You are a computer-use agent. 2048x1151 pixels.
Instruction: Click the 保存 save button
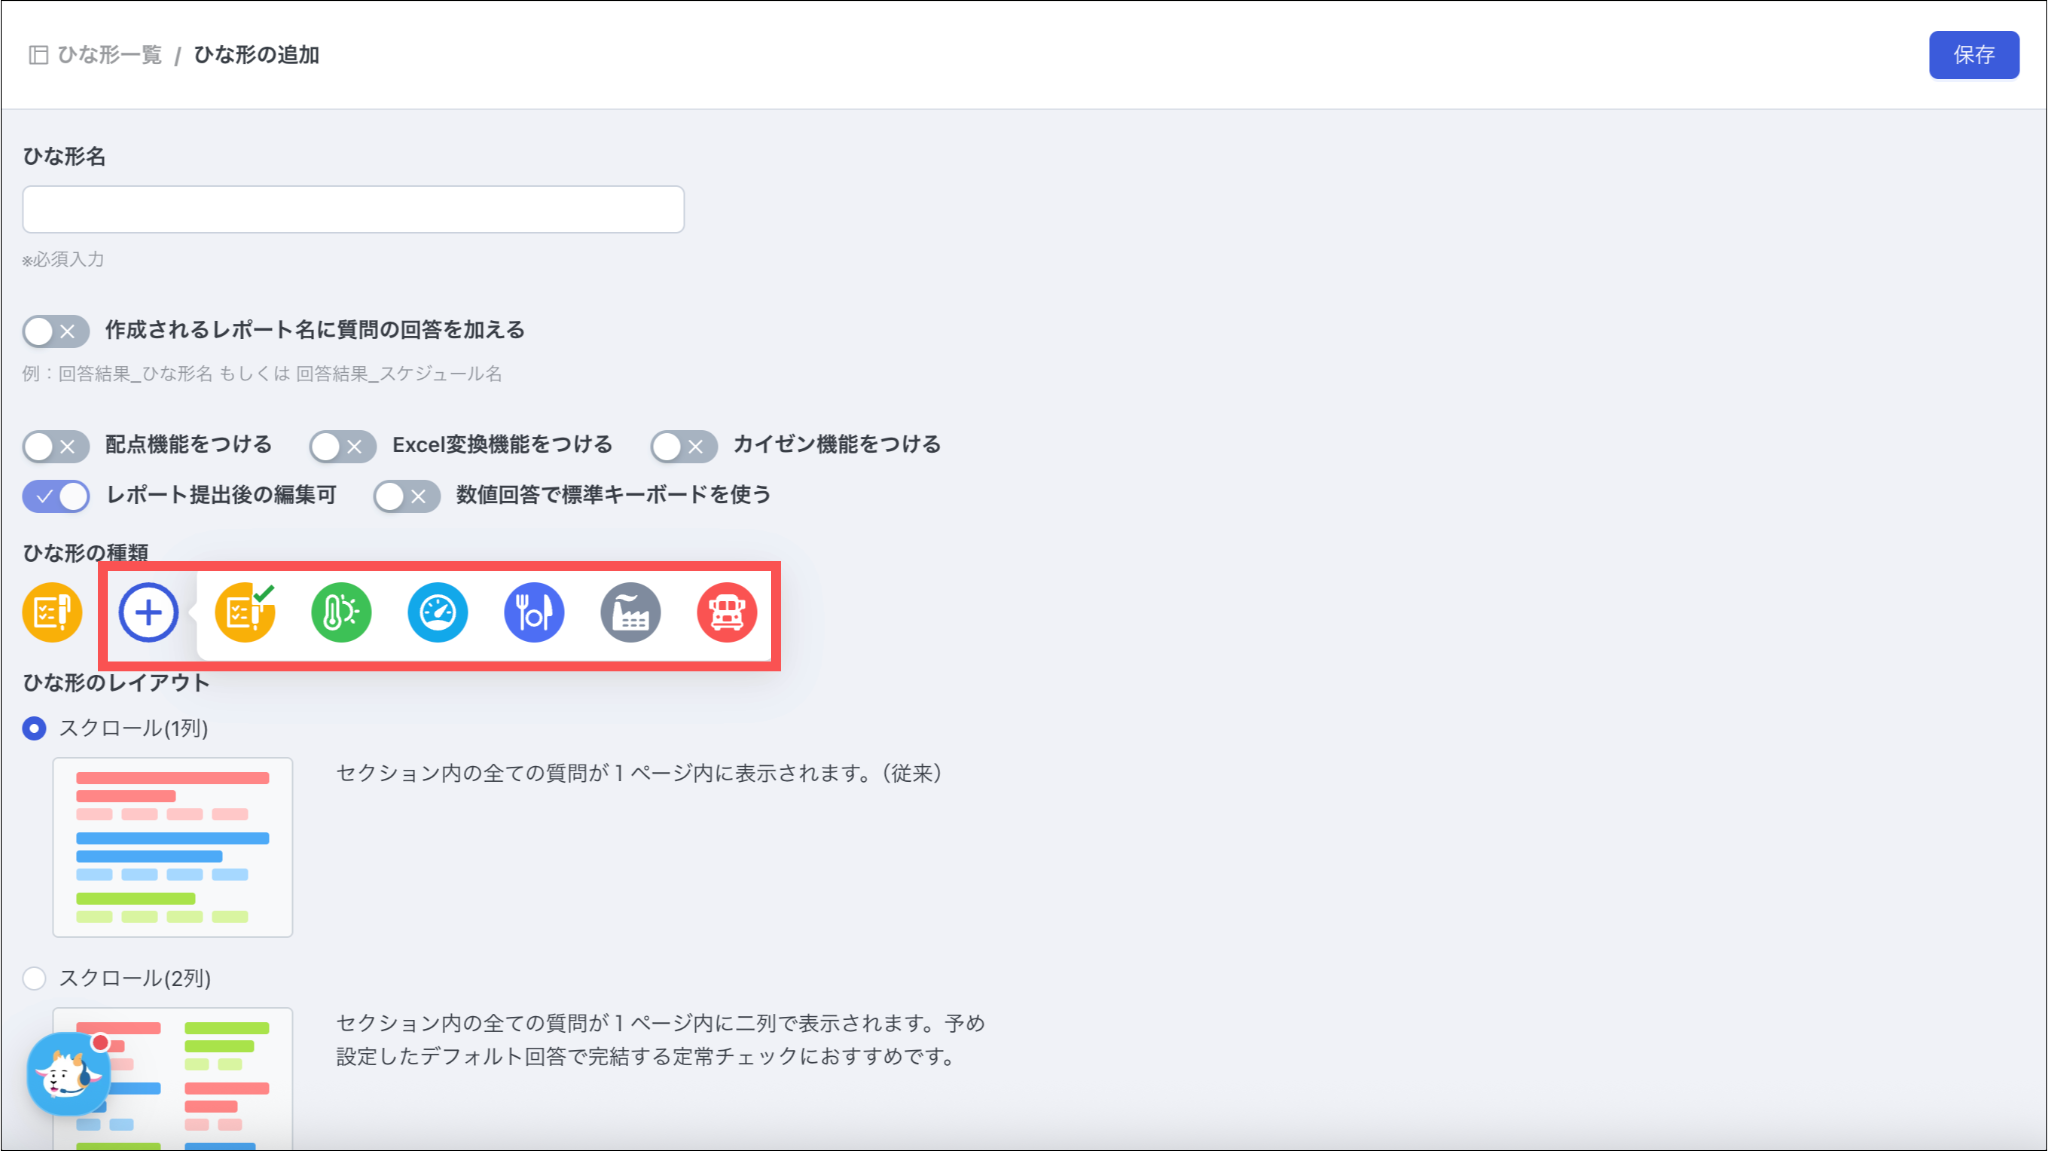click(x=1973, y=55)
